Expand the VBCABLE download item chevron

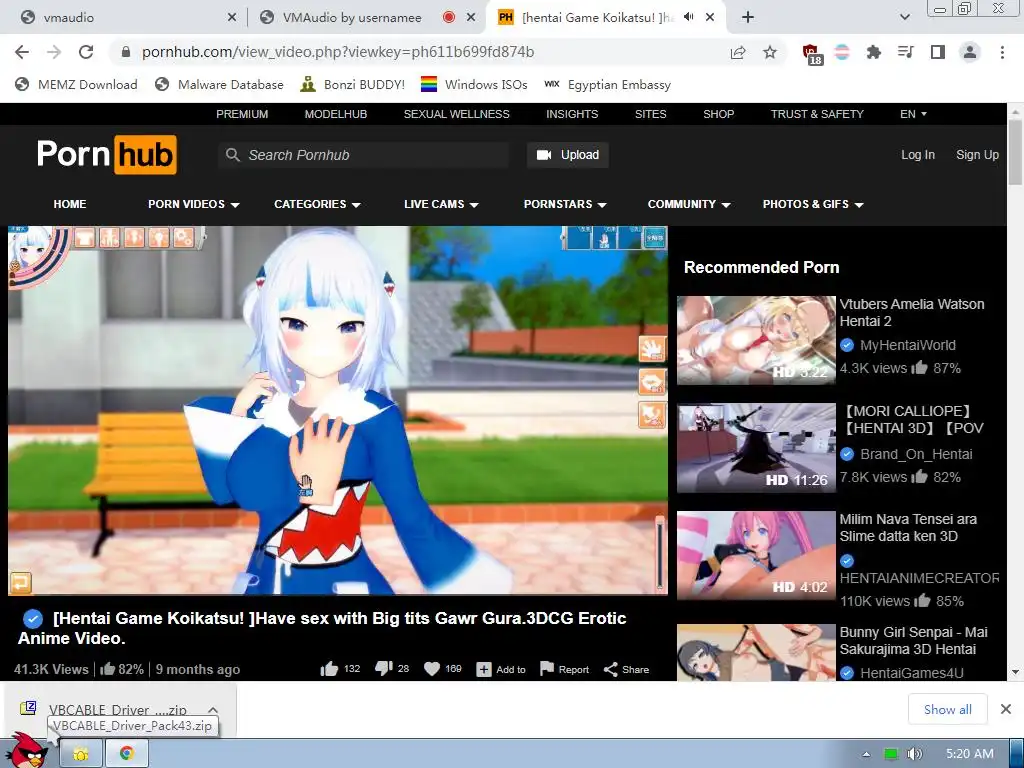point(213,710)
